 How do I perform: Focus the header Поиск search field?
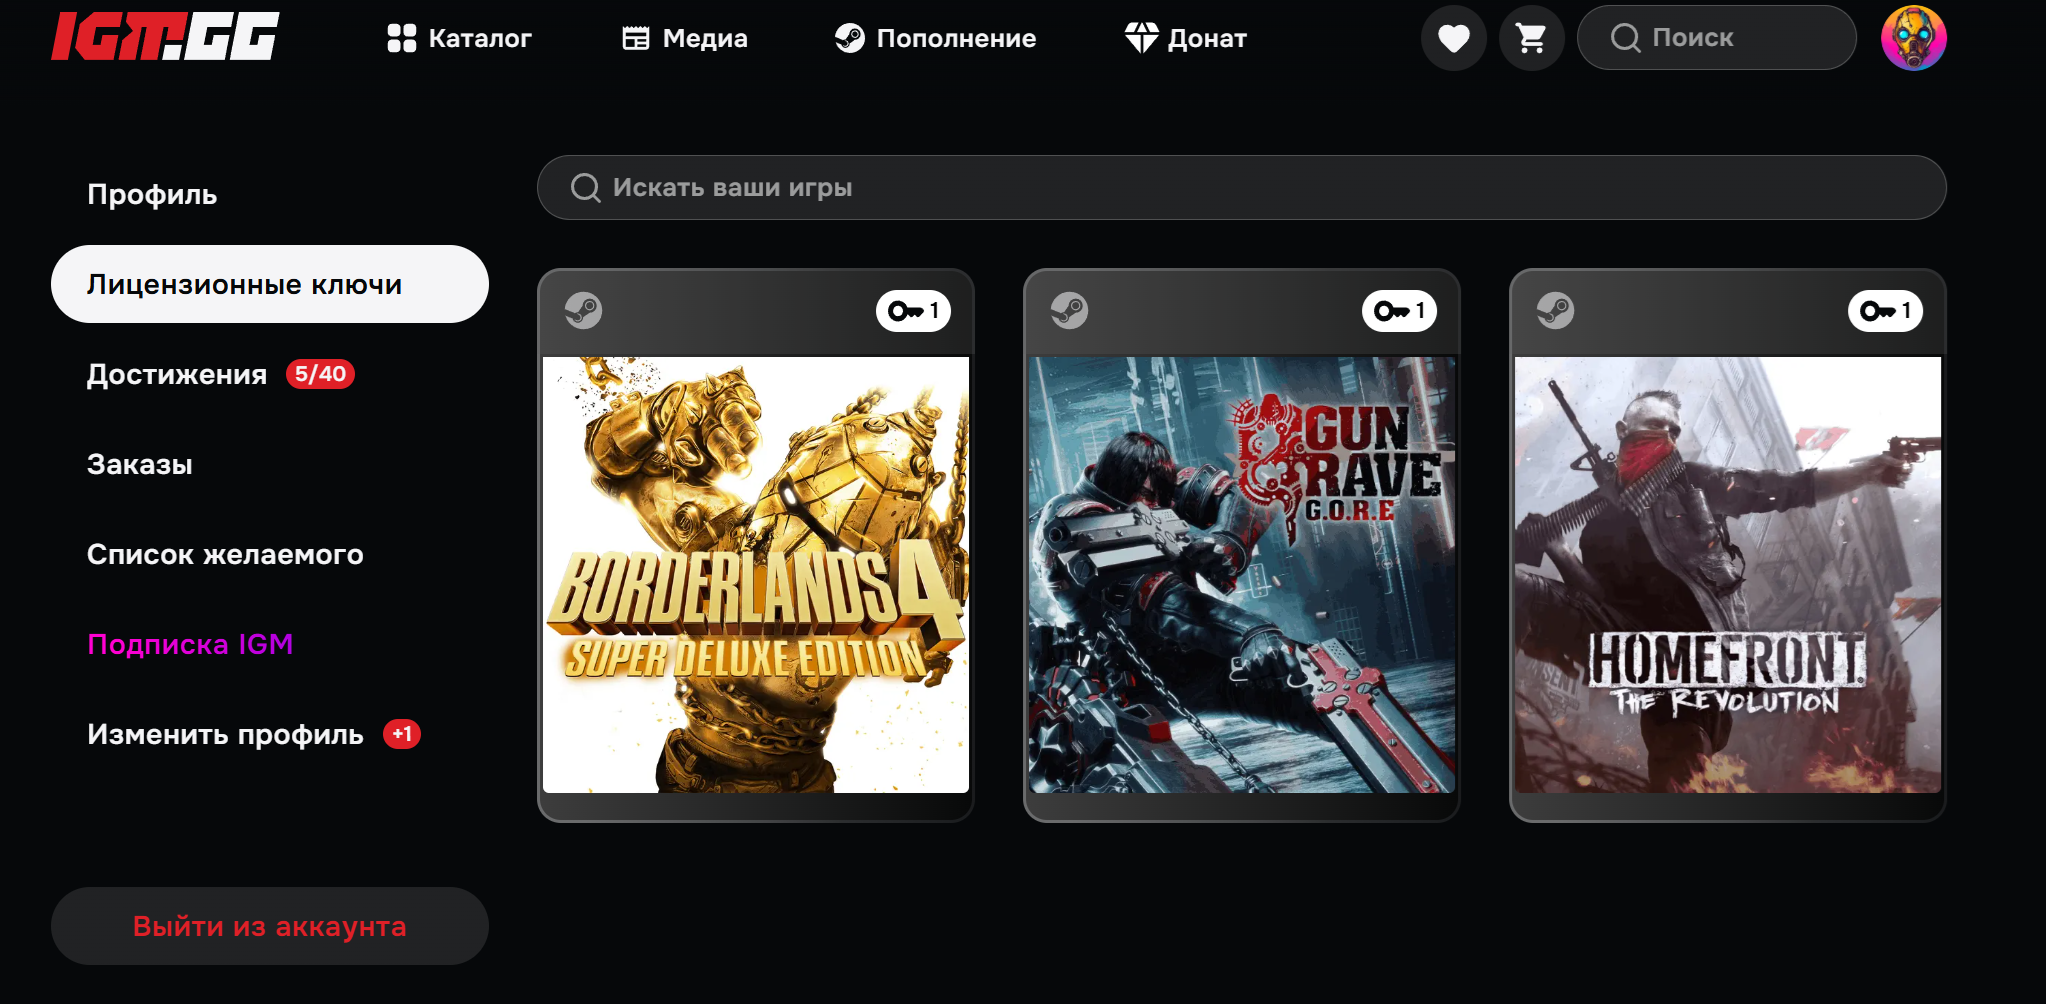point(1717,38)
